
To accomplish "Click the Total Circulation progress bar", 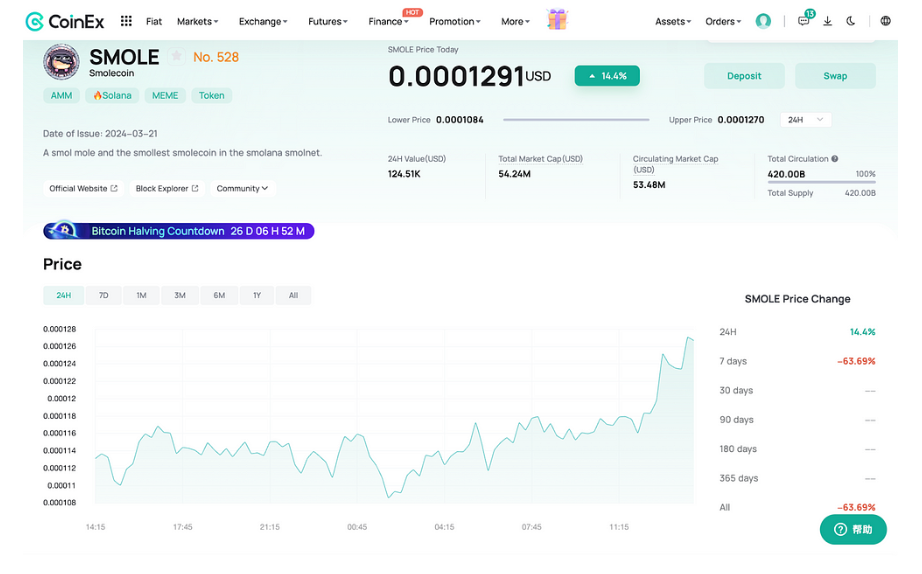I will click(x=821, y=182).
